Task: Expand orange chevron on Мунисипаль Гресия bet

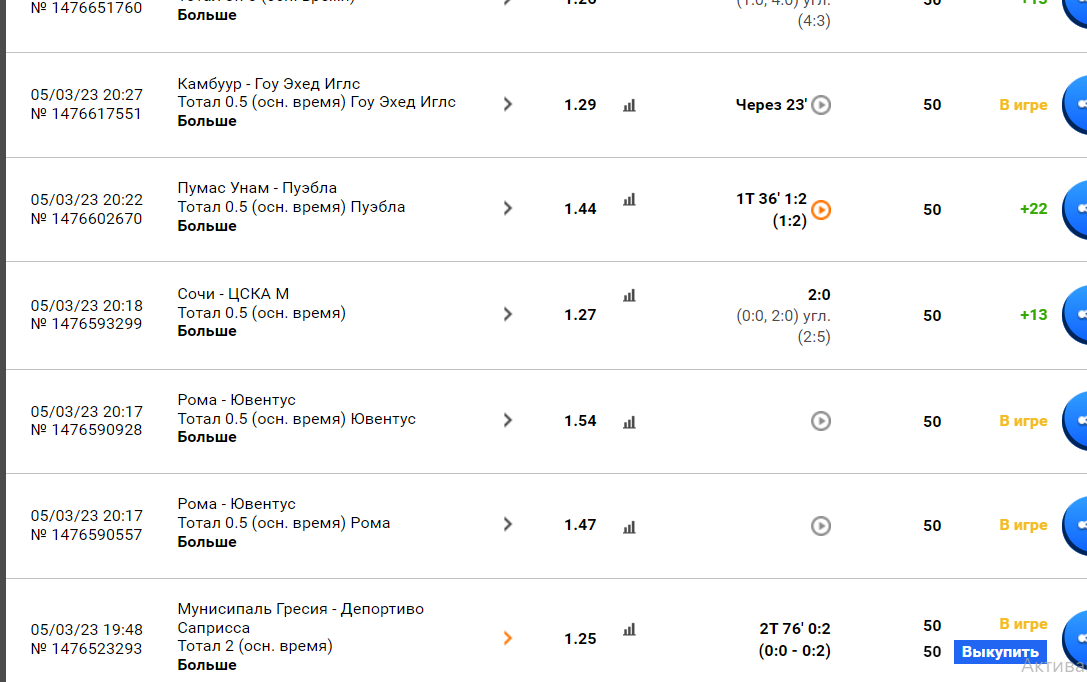Action: 508,638
